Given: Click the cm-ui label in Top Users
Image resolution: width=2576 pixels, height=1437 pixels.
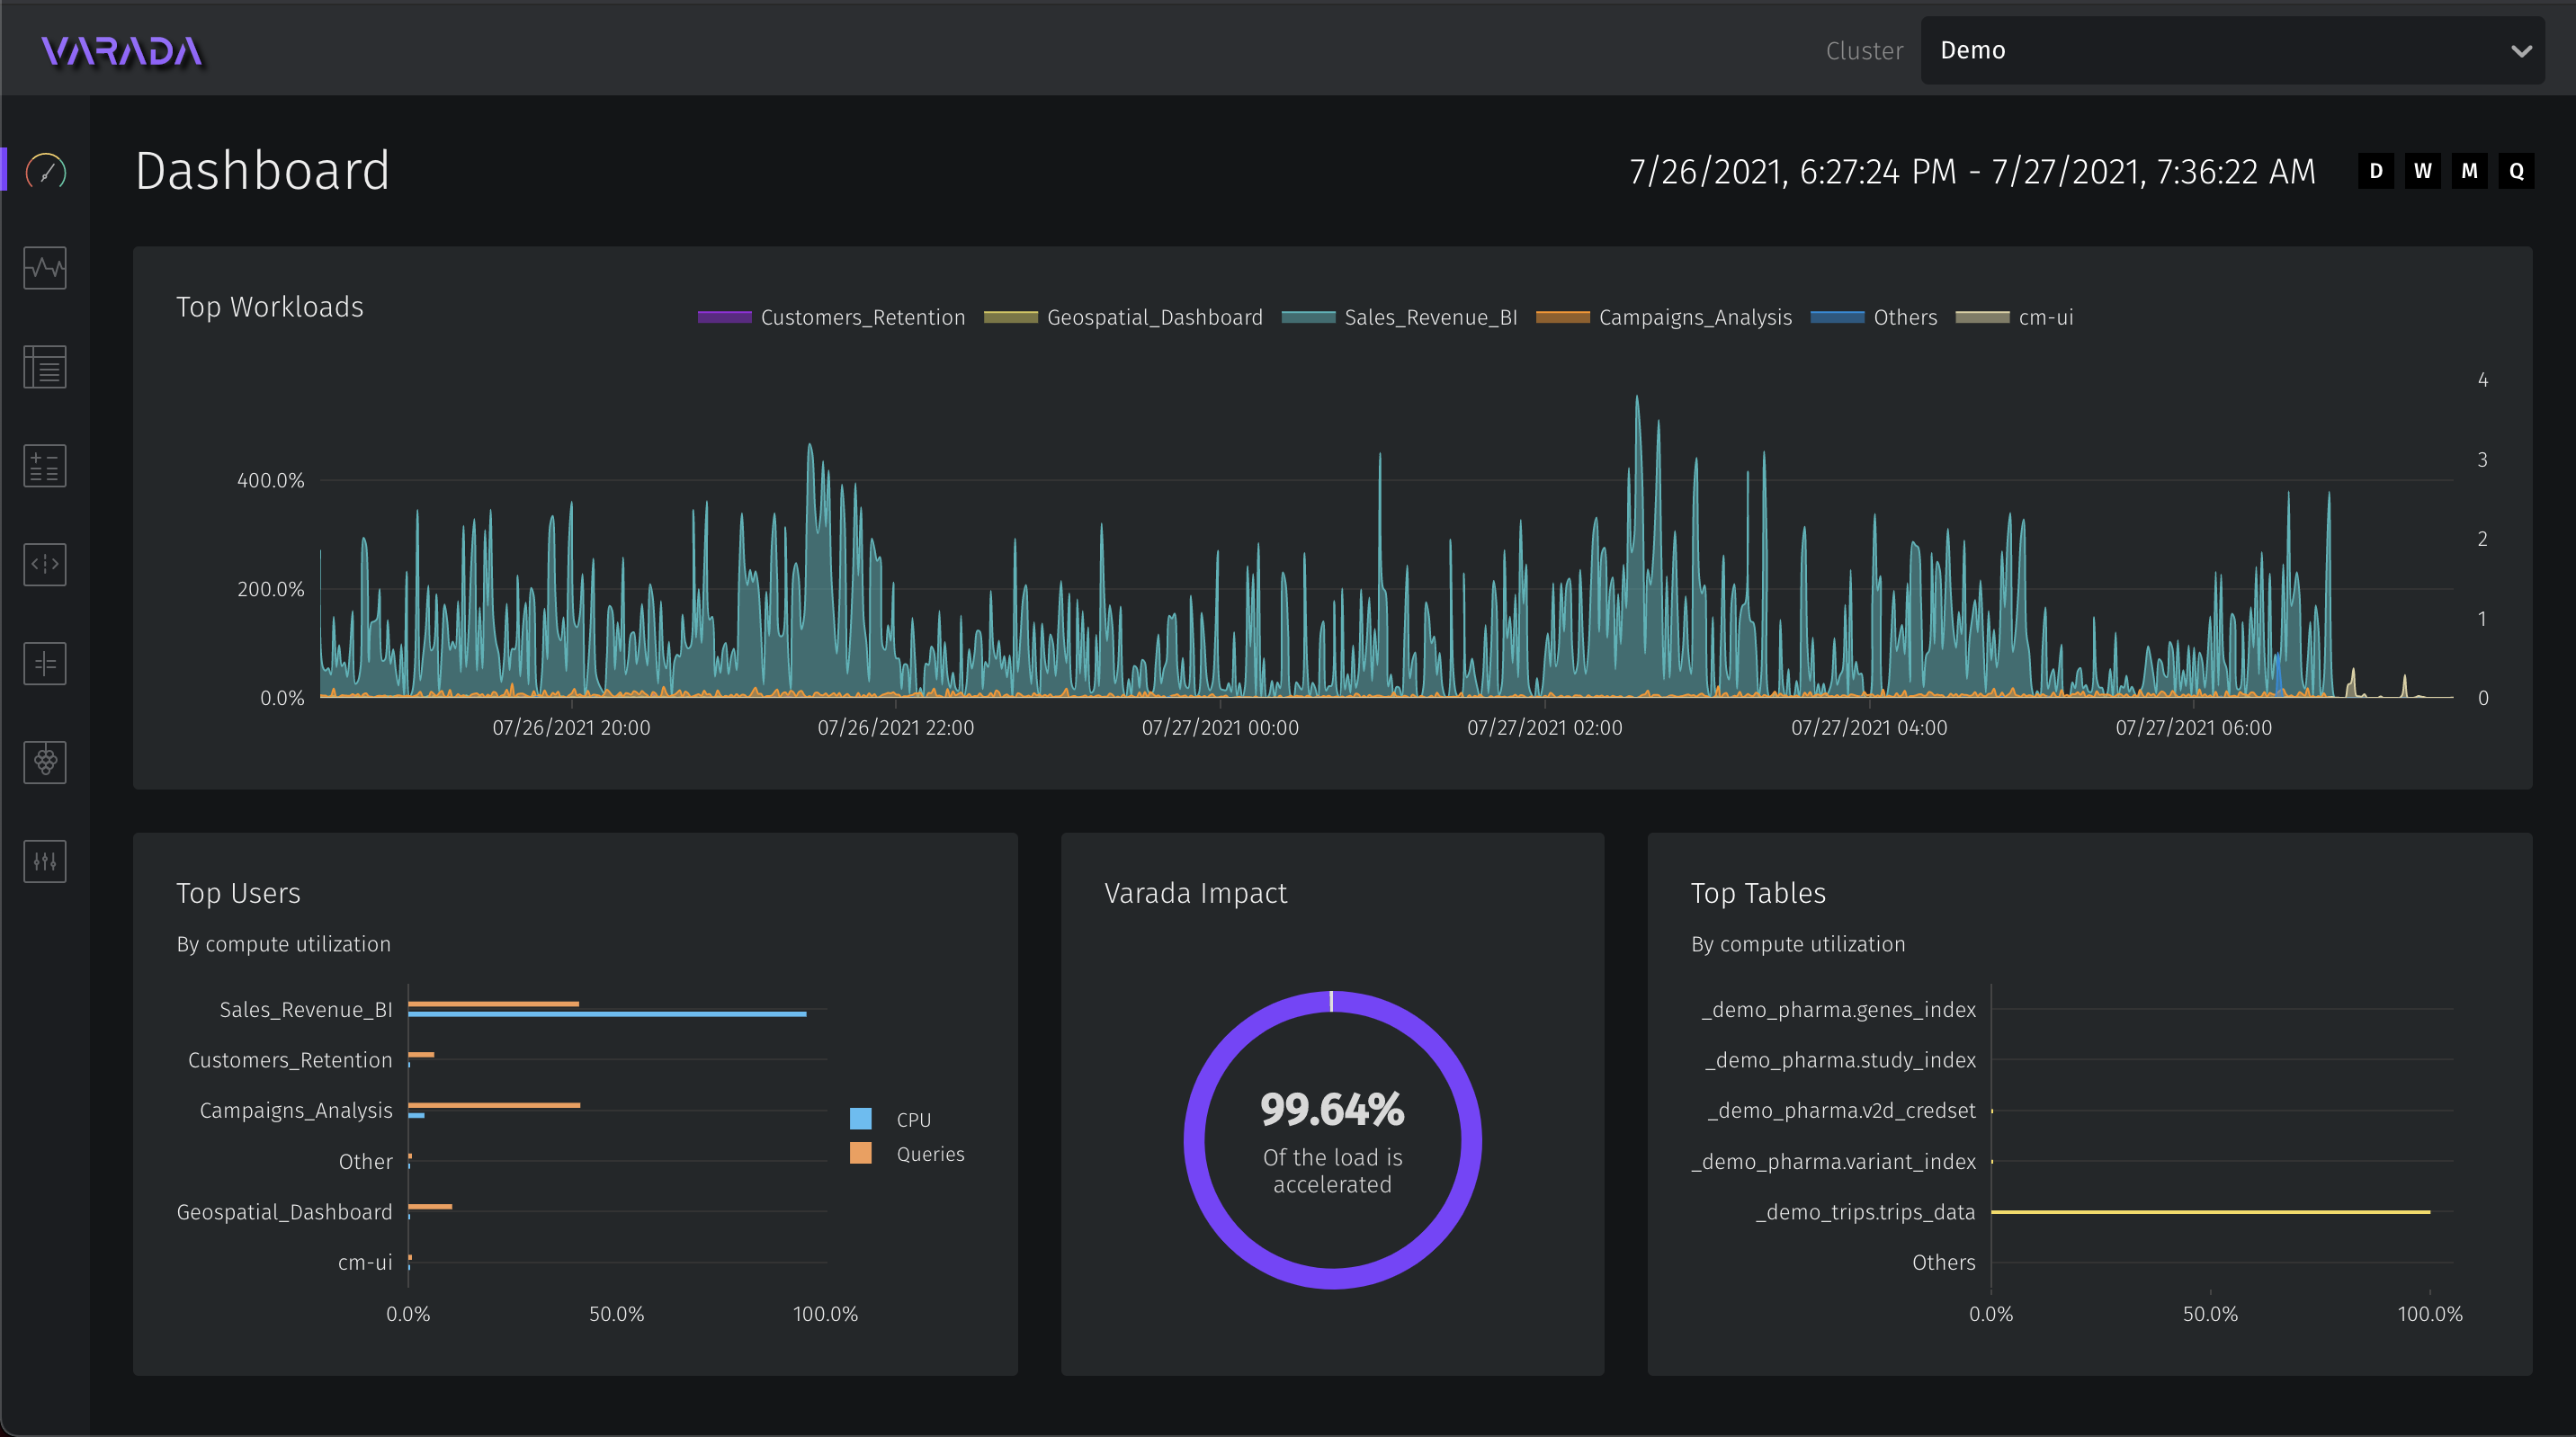Looking at the screenshot, I should pos(365,1263).
